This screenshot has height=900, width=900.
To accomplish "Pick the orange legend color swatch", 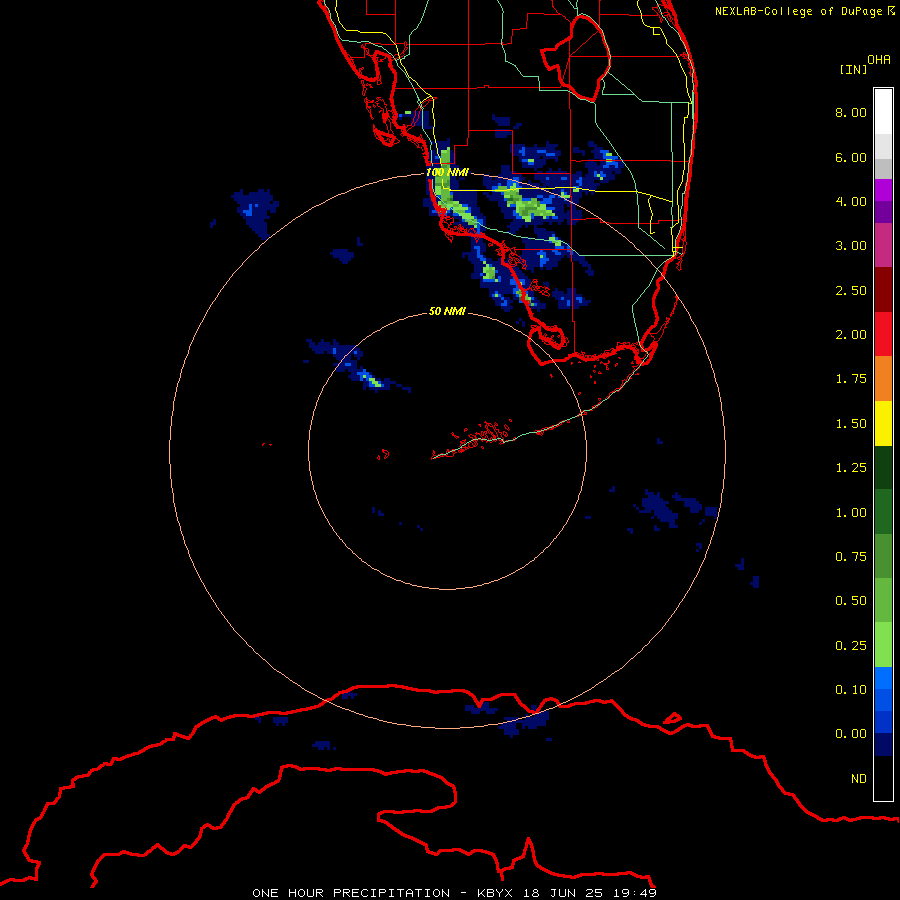I will pyautogui.click(x=883, y=378).
